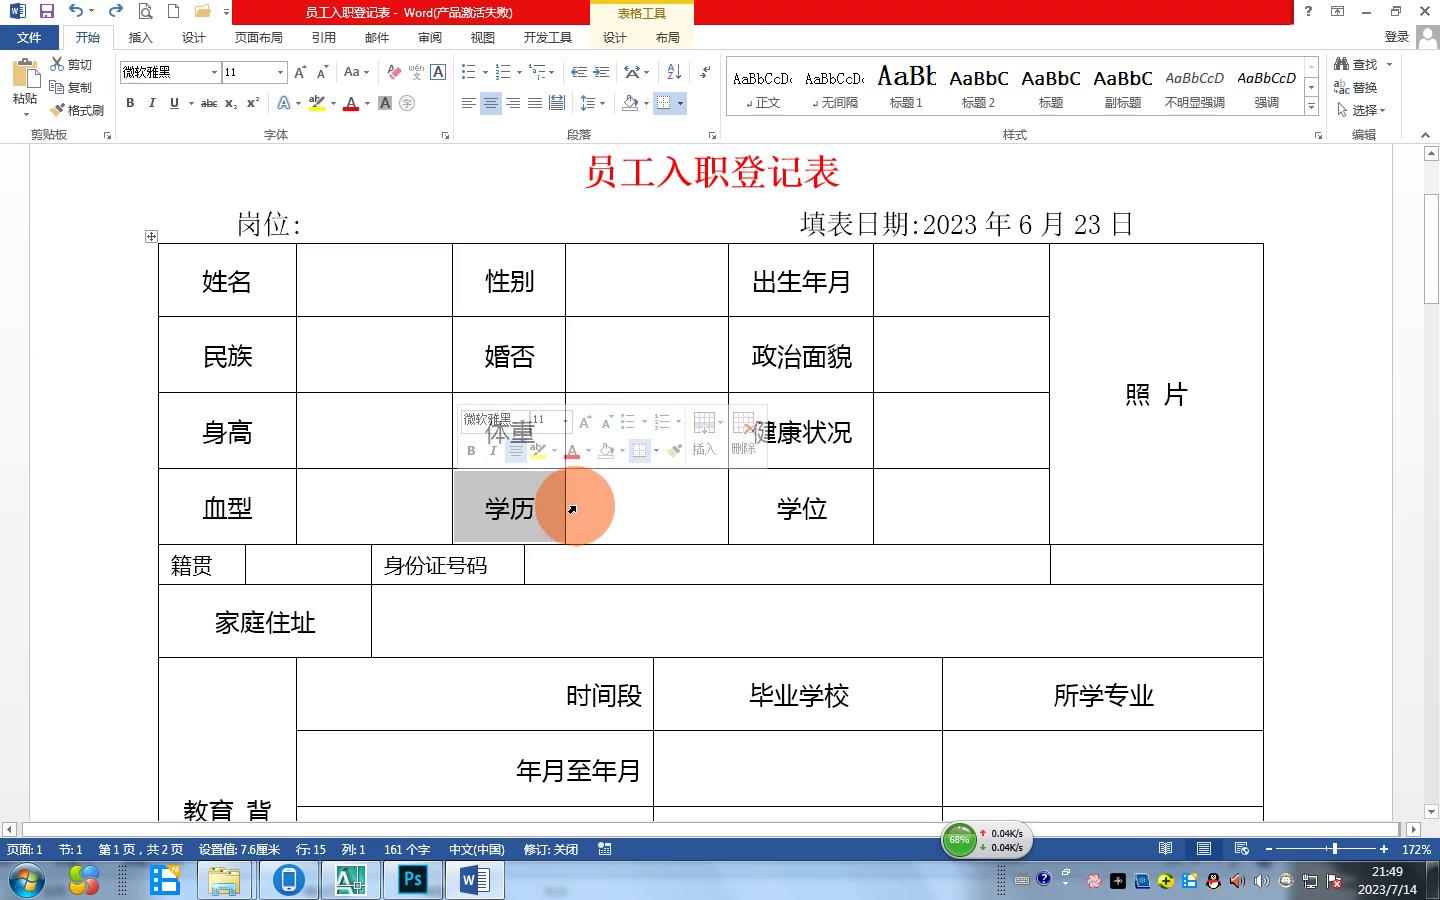Switch to the 插入 (Insert) ribbon tab
The width and height of the screenshot is (1440, 900).
pos(140,38)
